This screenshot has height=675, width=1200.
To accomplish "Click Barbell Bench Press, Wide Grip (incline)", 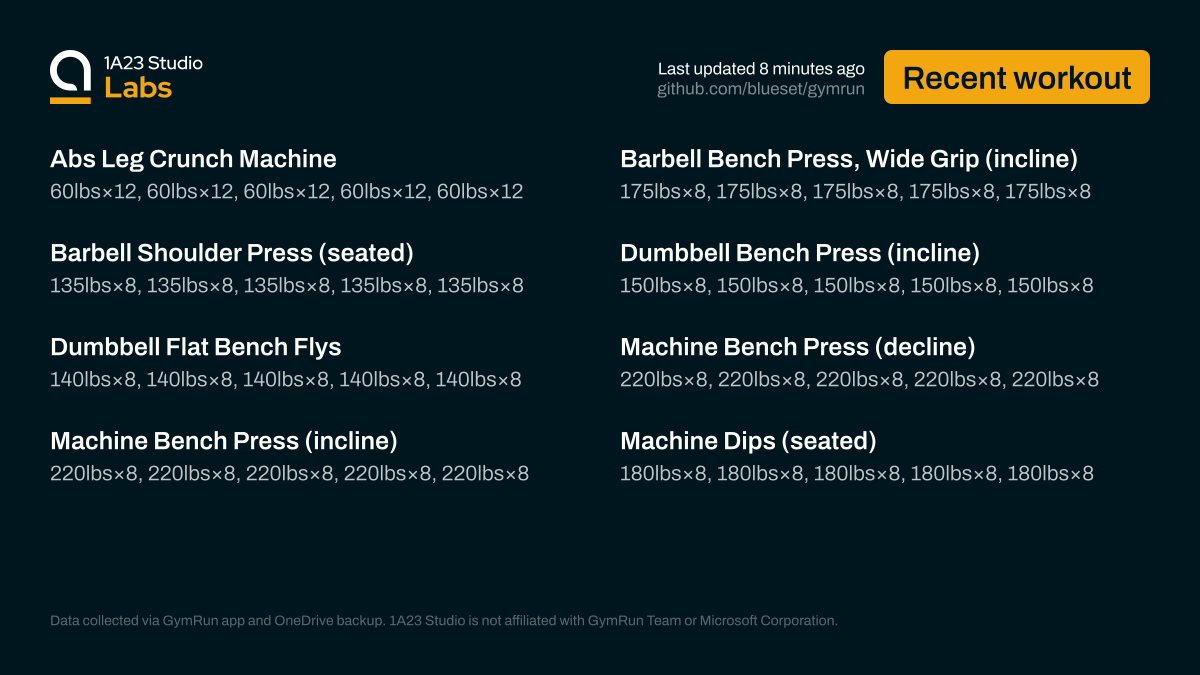I will [848, 159].
